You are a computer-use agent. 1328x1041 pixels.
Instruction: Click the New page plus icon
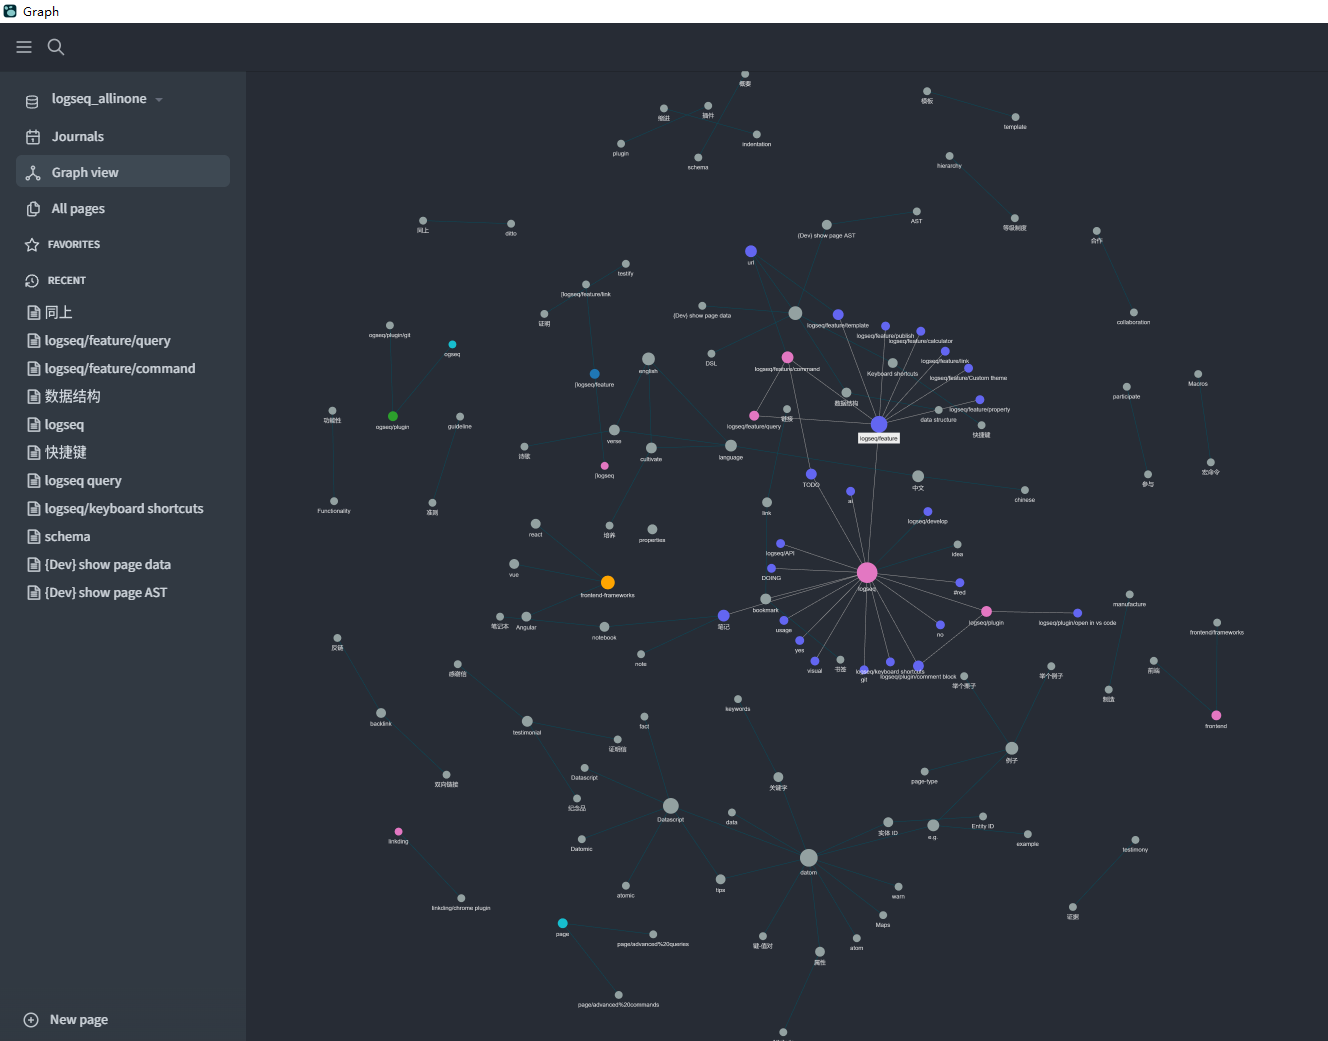coord(31,1020)
